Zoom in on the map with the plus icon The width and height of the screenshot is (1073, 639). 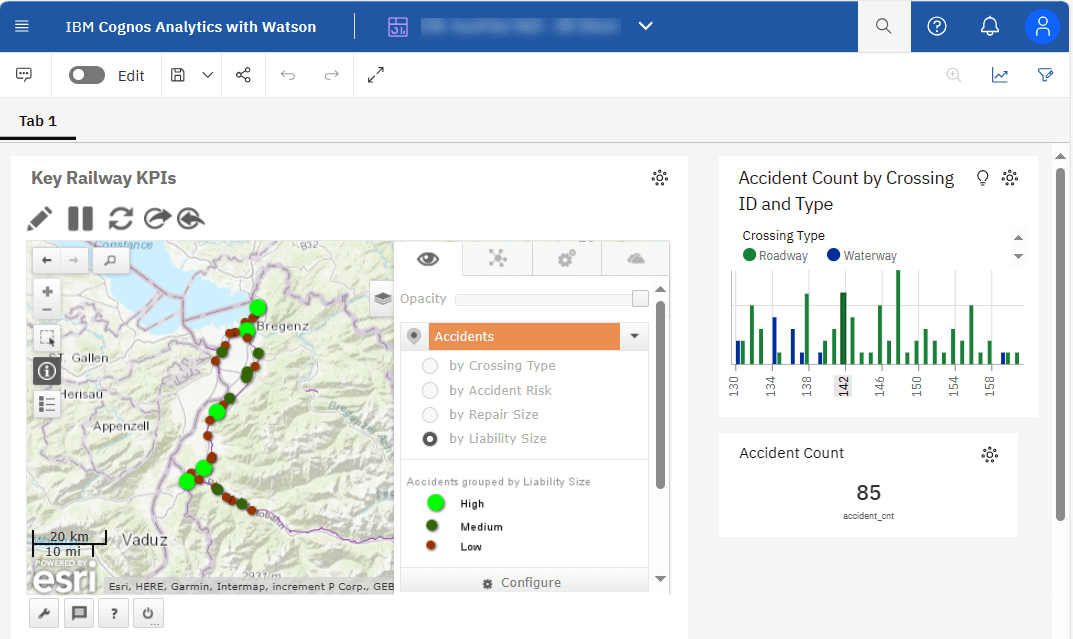46,291
